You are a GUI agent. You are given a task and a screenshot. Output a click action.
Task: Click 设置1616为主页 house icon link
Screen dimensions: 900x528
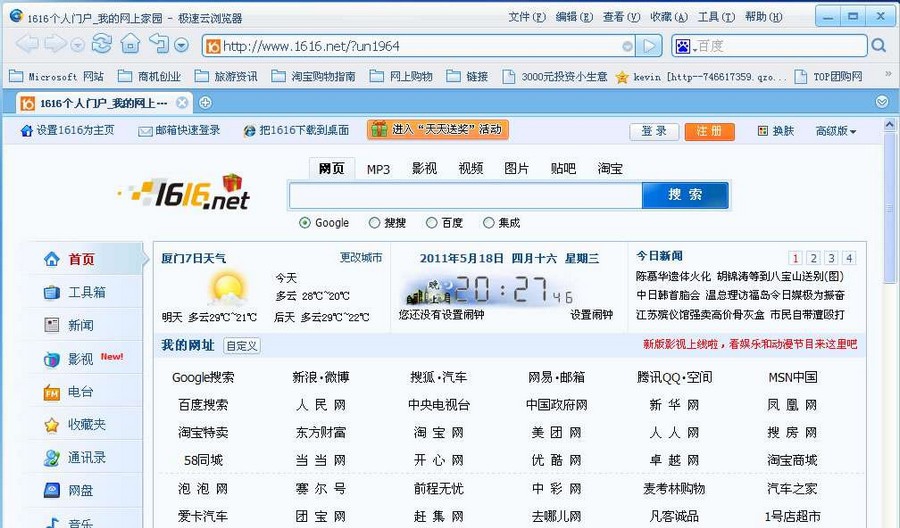point(67,130)
